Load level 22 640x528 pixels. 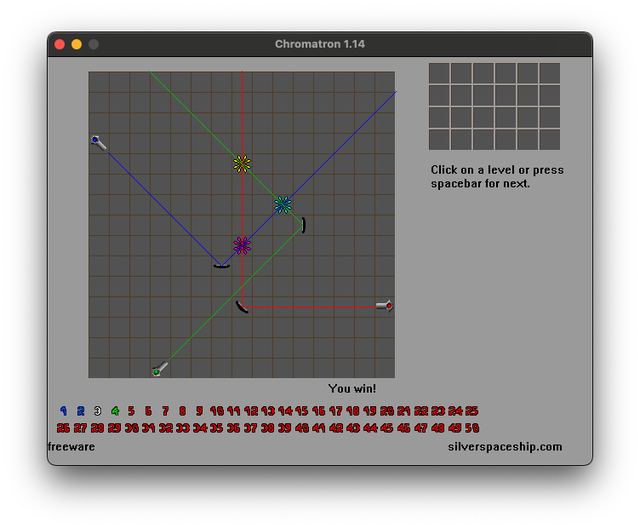[x=421, y=410]
